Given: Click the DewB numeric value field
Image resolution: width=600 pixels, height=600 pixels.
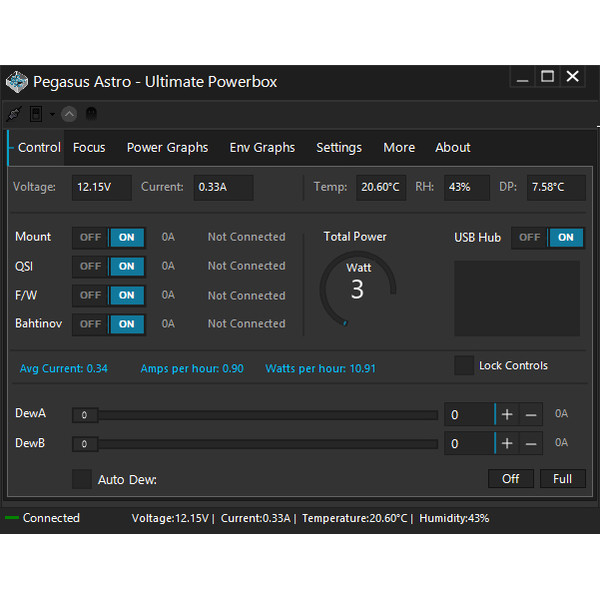Looking at the screenshot, I should pyautogui.click(x=468, y=443).
